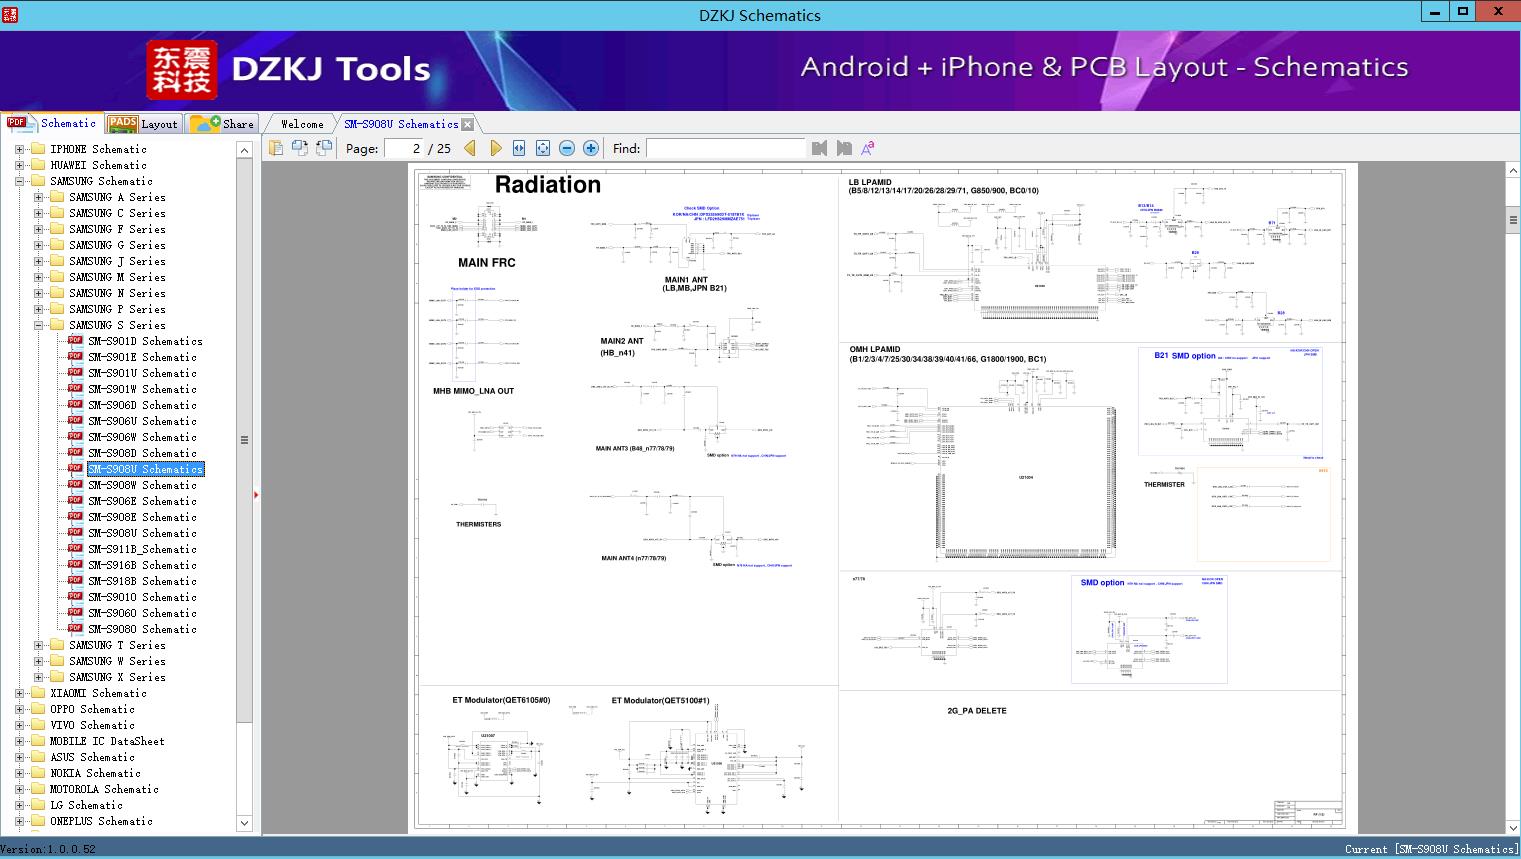Expand the XIAOMI Schematic tree node

click(x=19, y=693)
